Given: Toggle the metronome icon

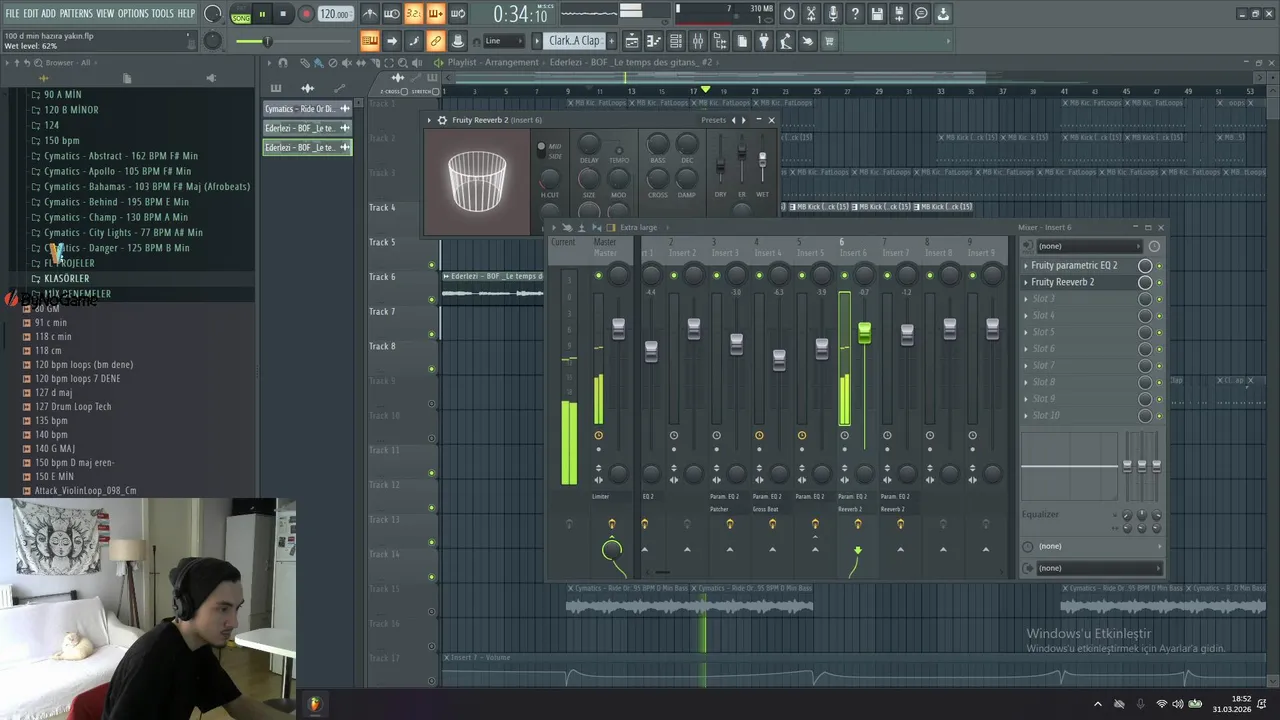Looking at the screenshot, I should pyautogui.click(x=370, y=14).
